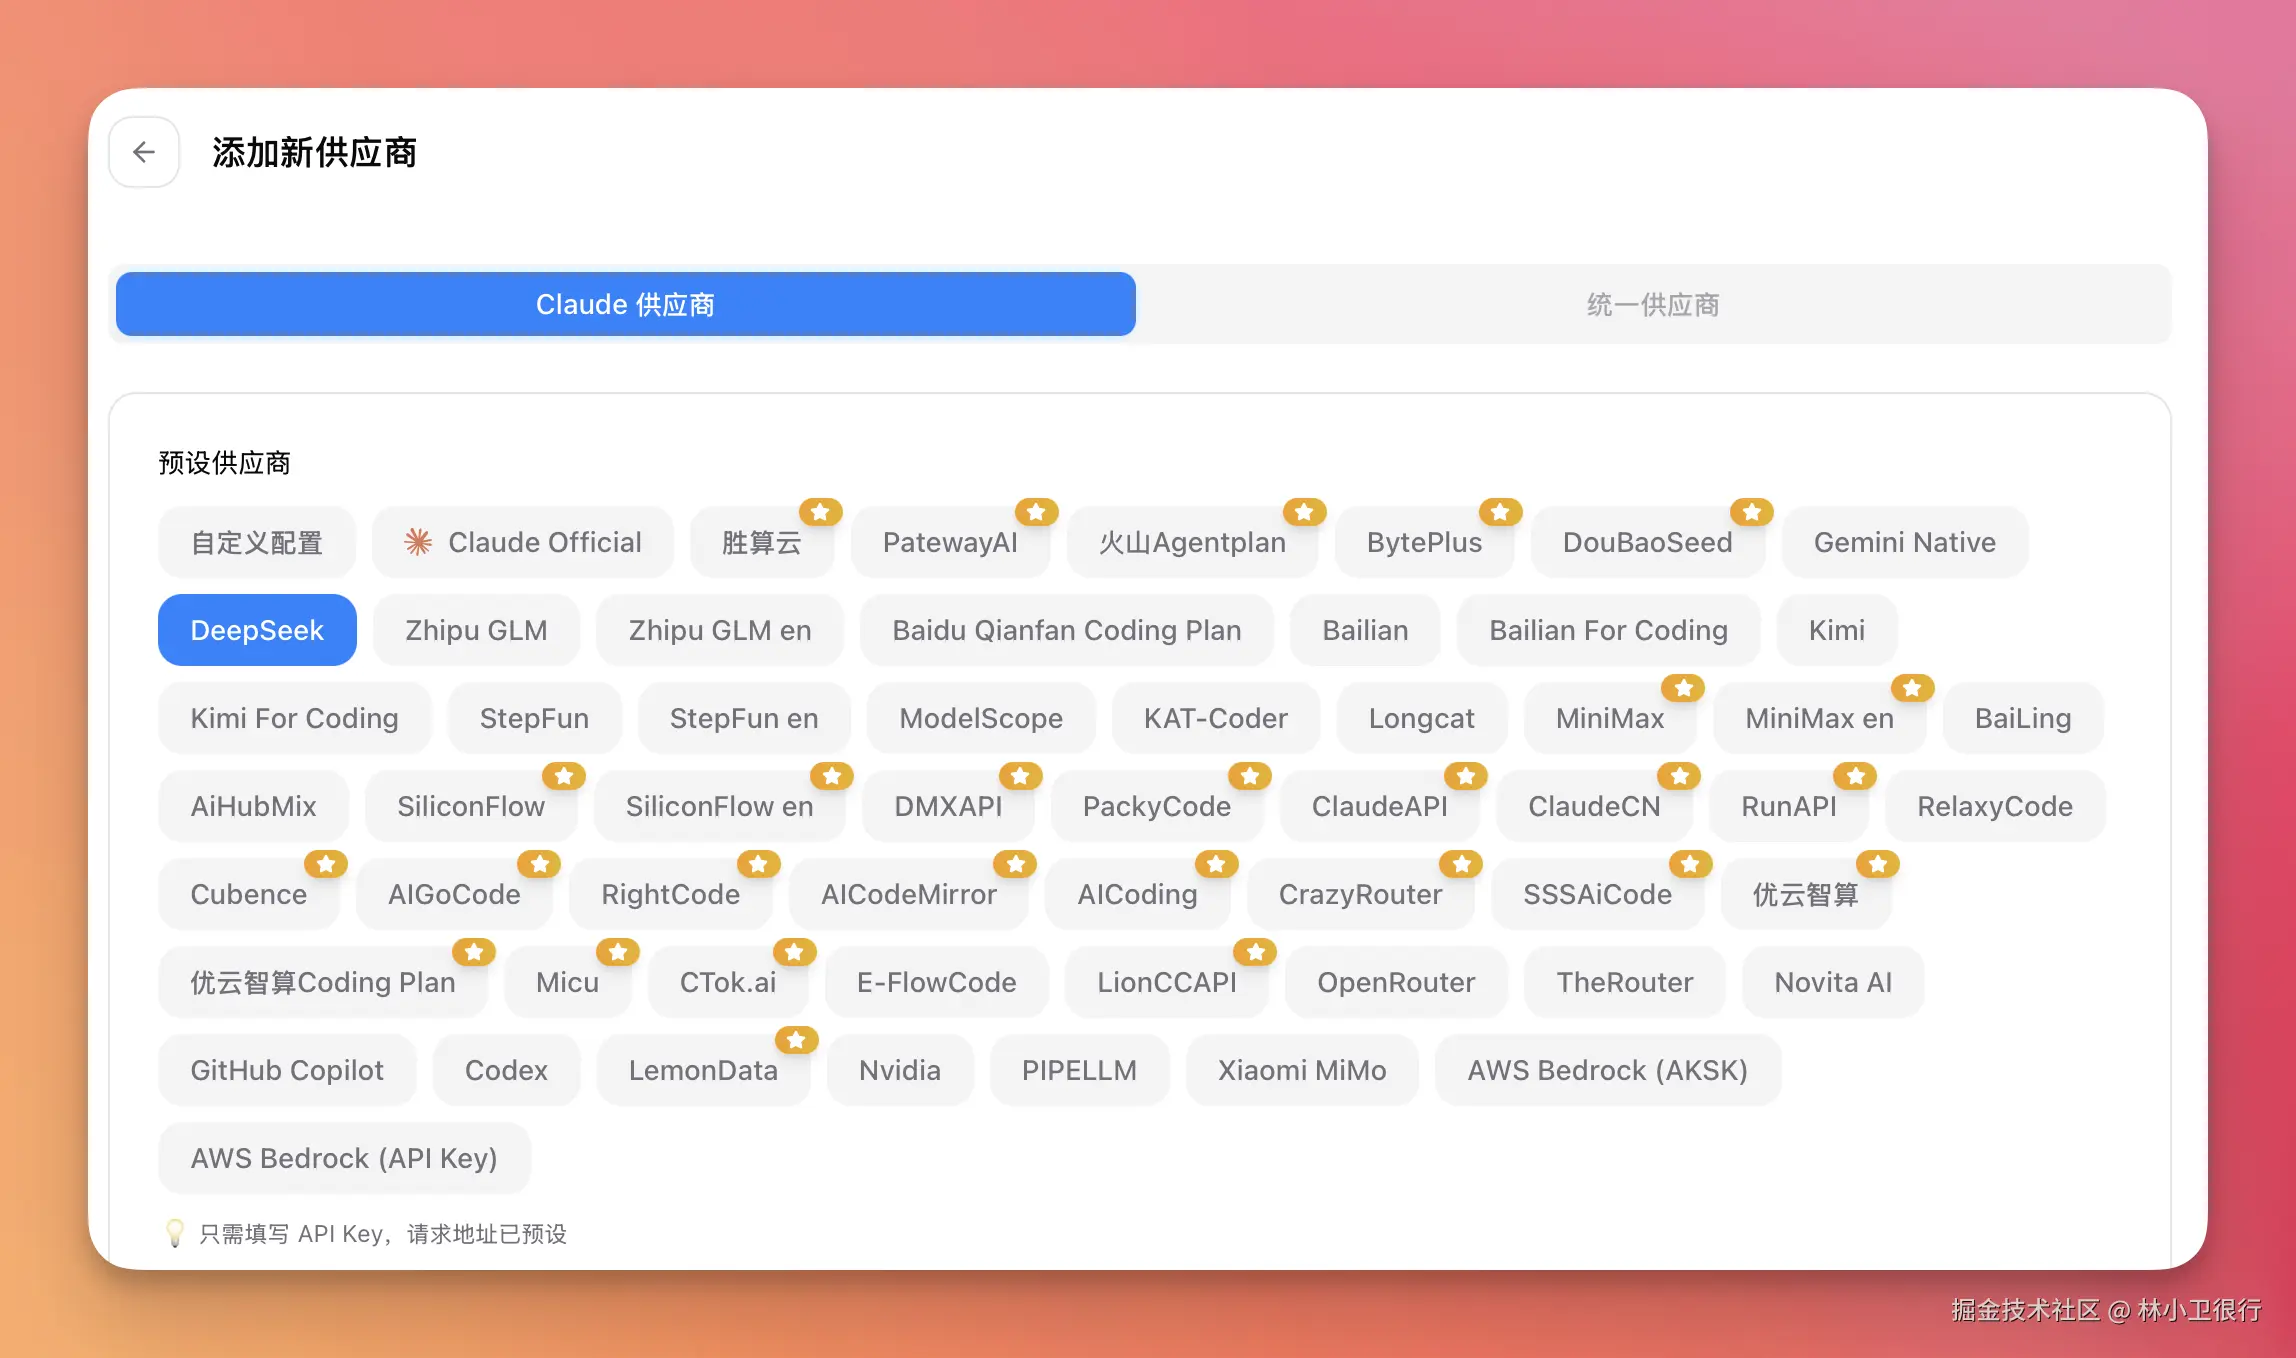Click star badge on RightCode

758,864
